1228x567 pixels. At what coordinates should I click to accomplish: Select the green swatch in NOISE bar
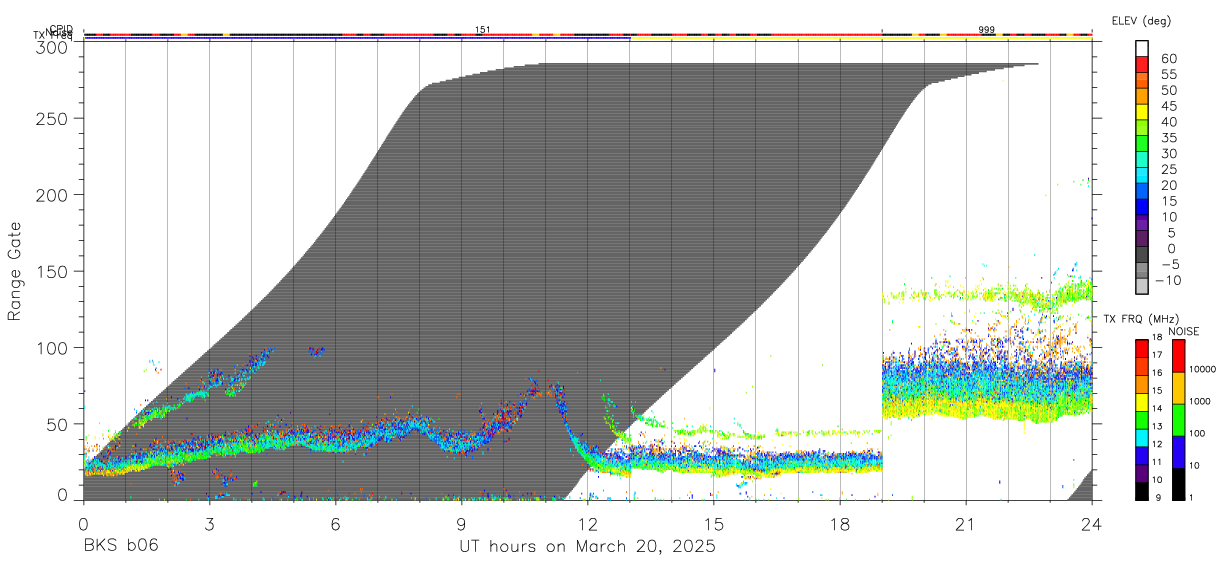click(1177, 420)
